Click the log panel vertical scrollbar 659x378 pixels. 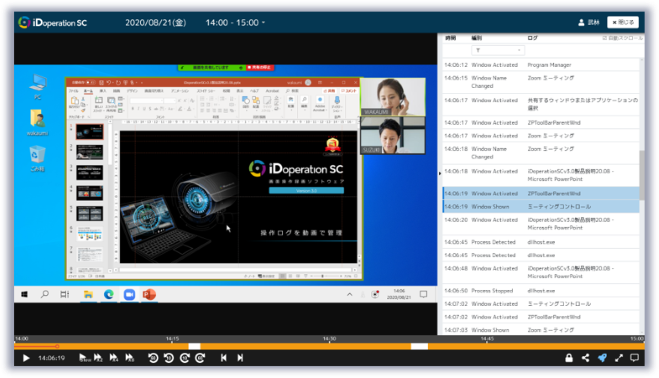coord(642,174)
